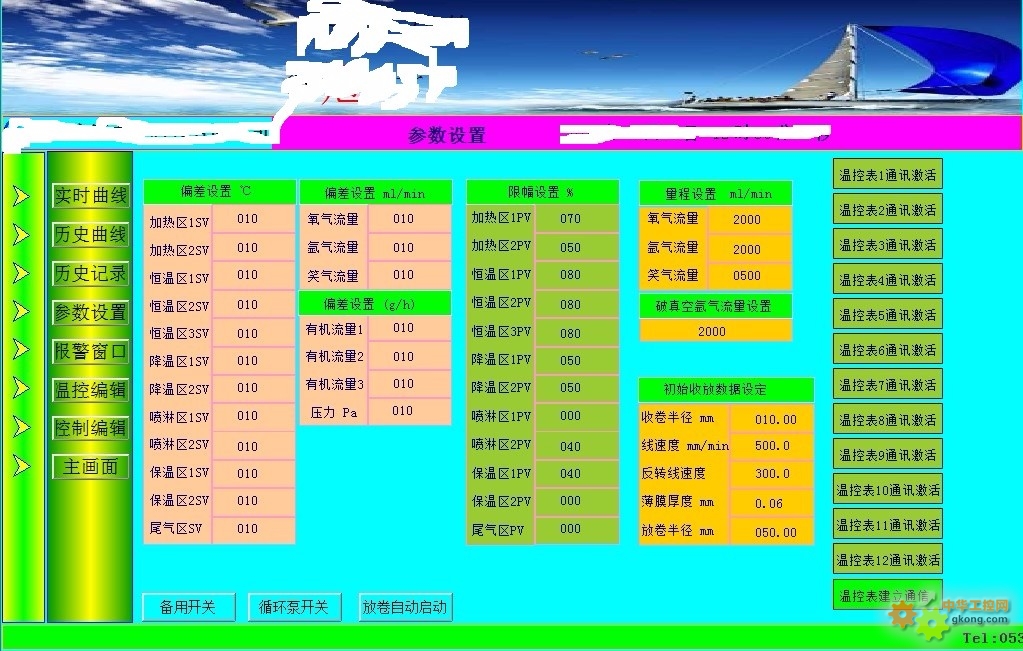1023x651 pixels.
Task: Edit 反转线速度 value 300.0
Action: 771,474
